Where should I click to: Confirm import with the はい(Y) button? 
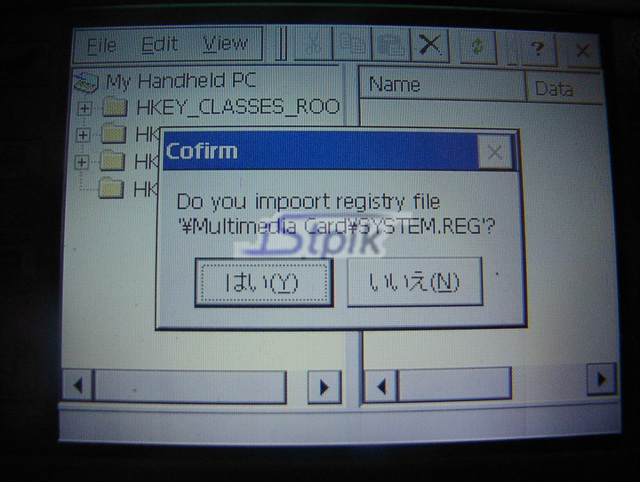(x=264, y=282)
